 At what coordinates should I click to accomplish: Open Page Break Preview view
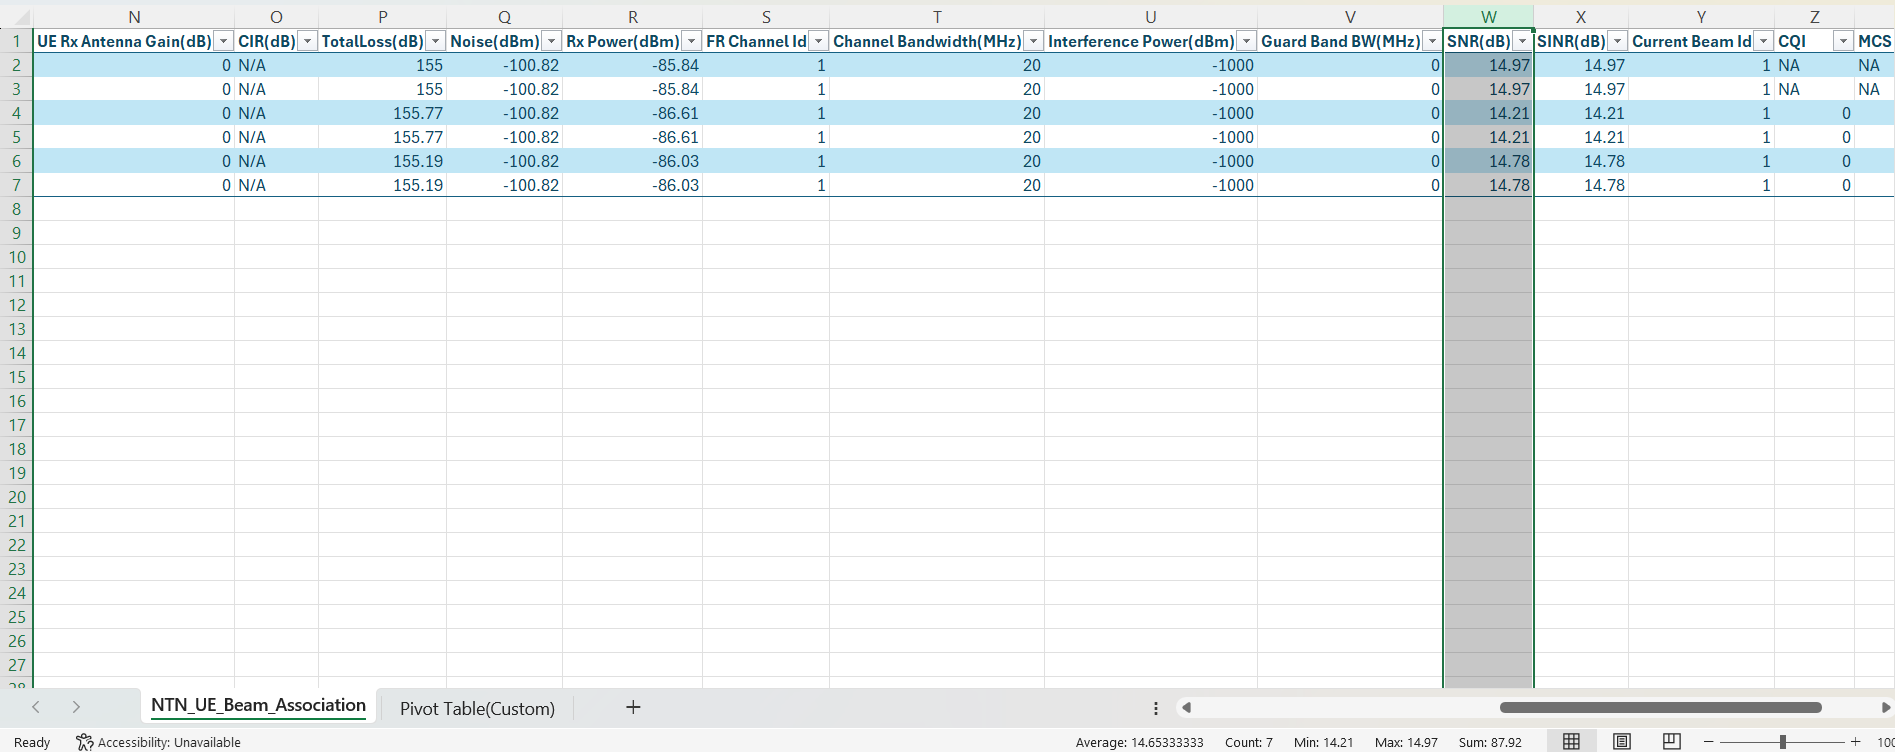[1671, 741]
